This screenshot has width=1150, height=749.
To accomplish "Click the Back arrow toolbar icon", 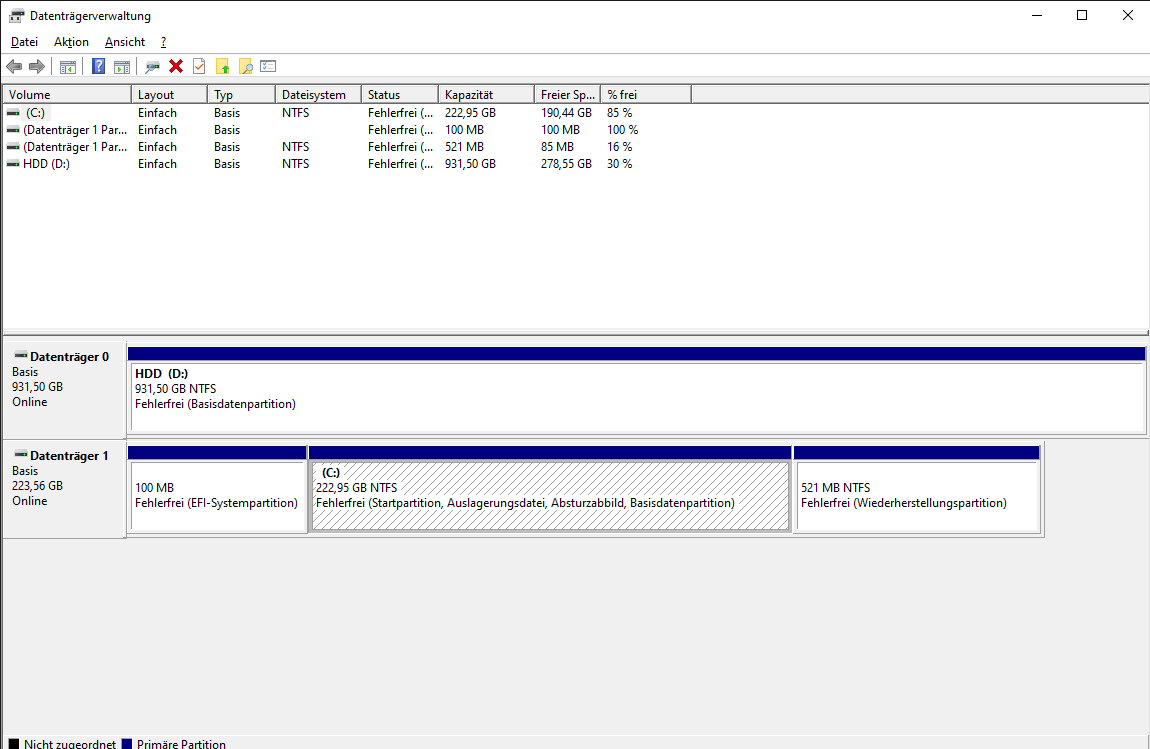I will tap(14, 67).
